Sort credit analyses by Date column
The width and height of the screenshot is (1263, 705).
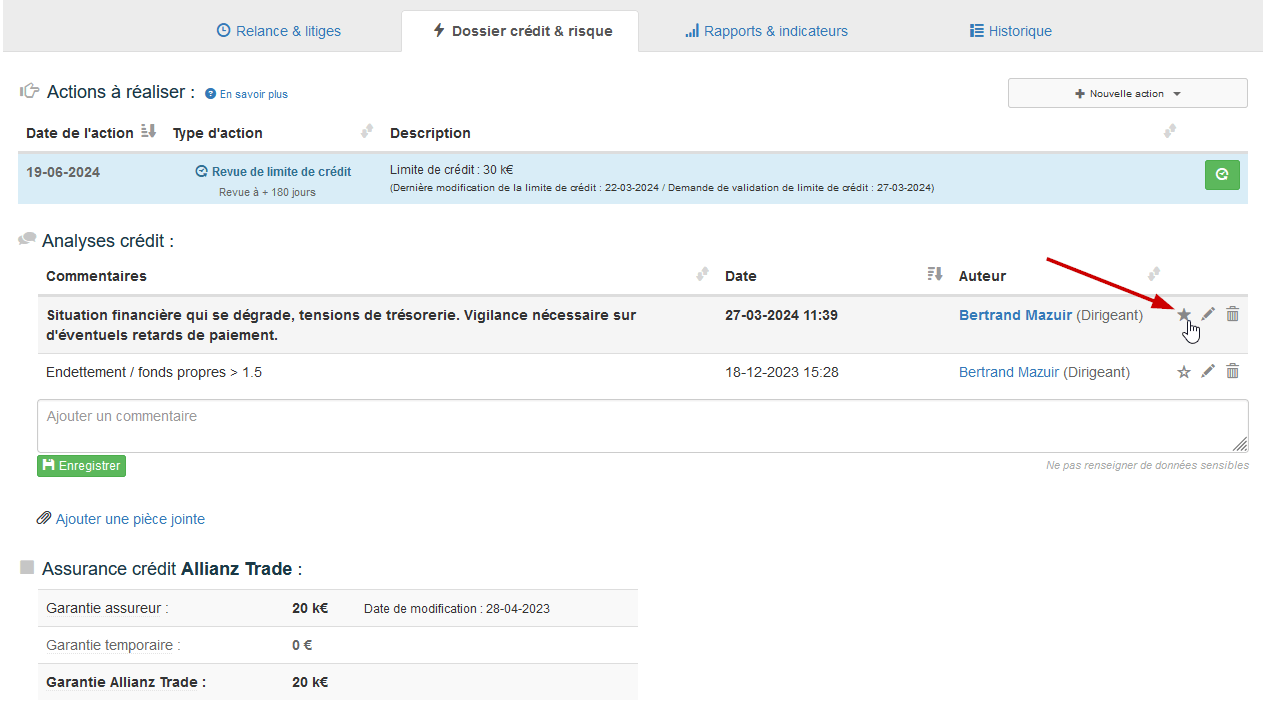click(x=935, y=275)
